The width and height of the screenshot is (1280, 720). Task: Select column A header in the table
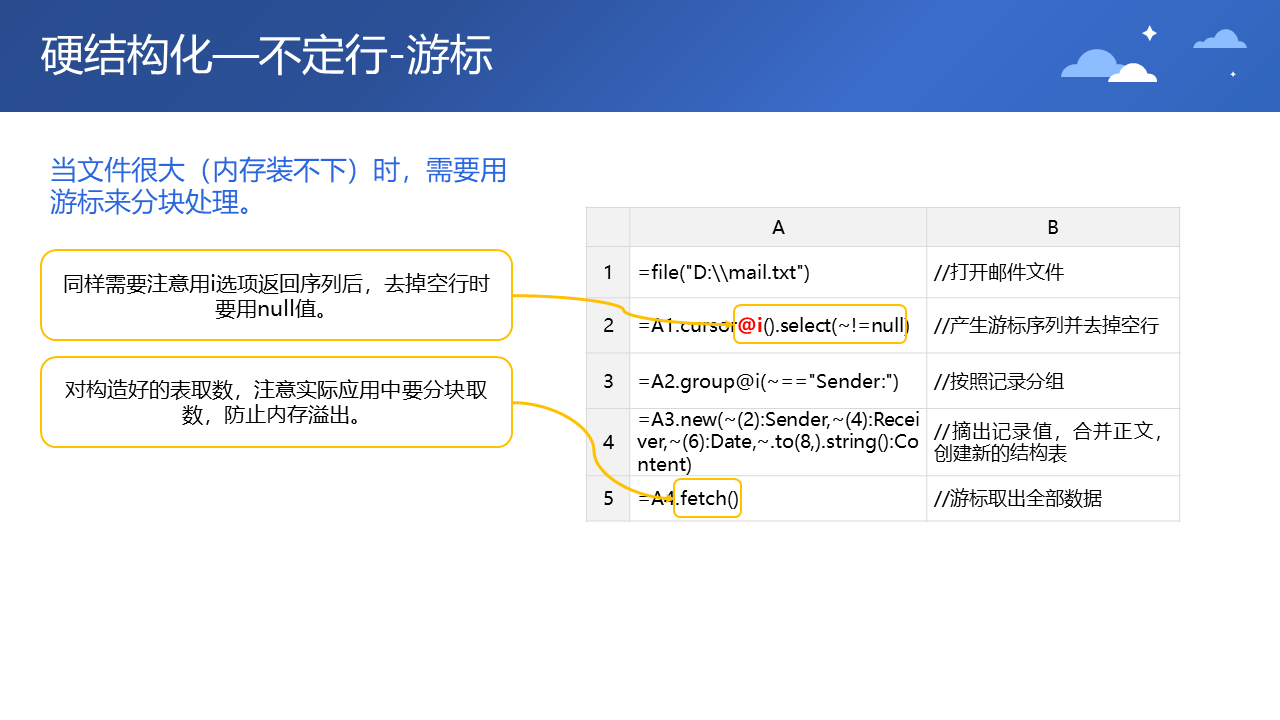778,227
